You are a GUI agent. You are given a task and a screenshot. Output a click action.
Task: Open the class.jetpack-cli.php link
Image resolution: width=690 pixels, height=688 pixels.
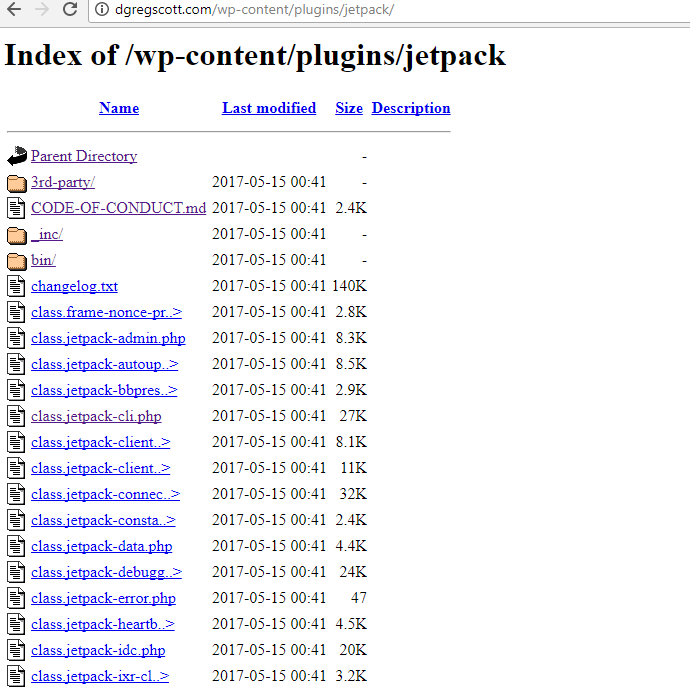coord(96,416)
